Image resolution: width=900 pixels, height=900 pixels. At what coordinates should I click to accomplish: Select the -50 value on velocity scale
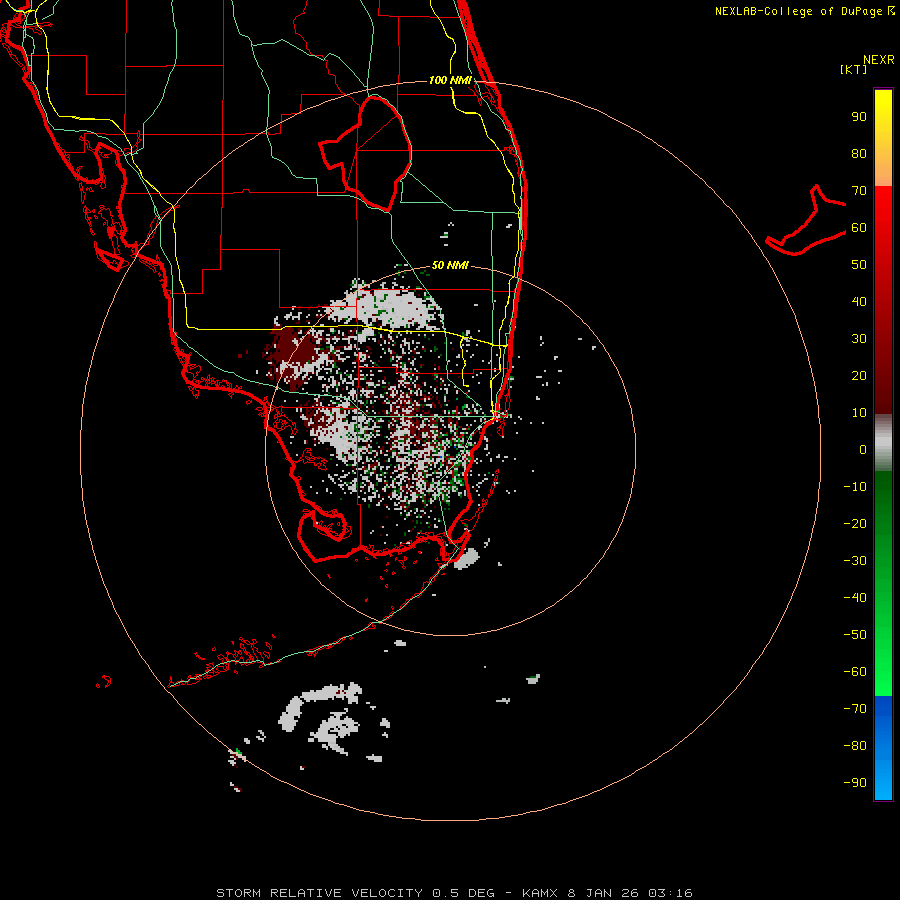pos(855,635)
